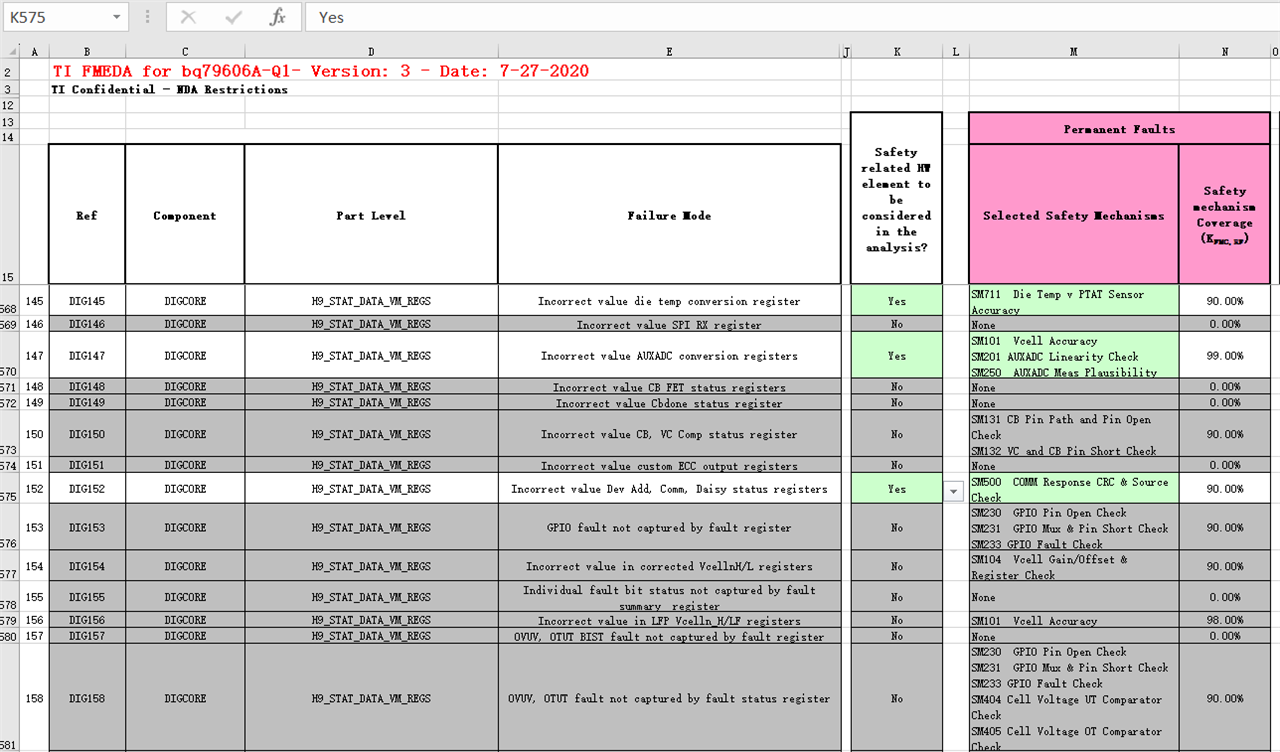Click the green Yes cell in DIG152 row

[x=896, y=488]
